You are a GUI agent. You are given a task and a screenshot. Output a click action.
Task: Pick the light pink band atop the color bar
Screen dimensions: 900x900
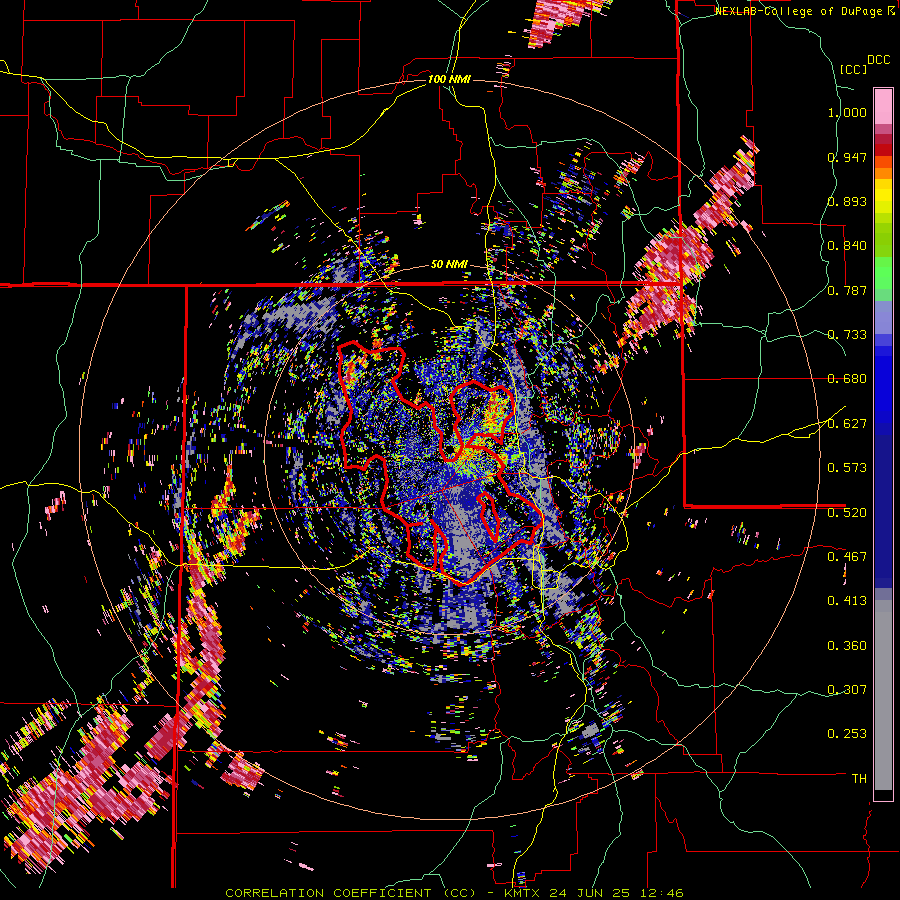point(883,107)
